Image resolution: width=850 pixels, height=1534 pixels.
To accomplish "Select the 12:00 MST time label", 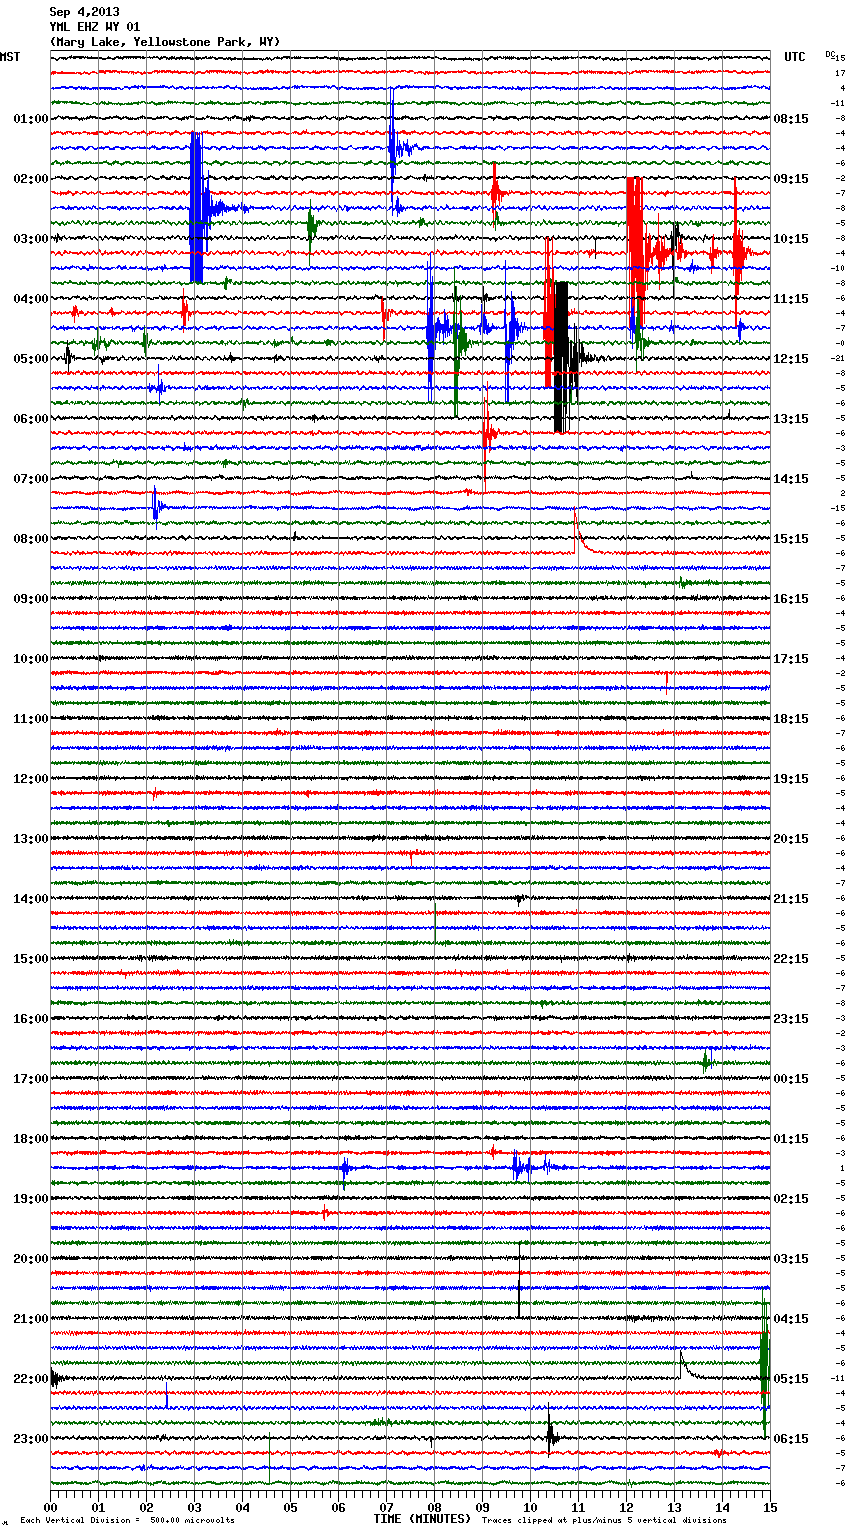I will [x=30, y=779].
